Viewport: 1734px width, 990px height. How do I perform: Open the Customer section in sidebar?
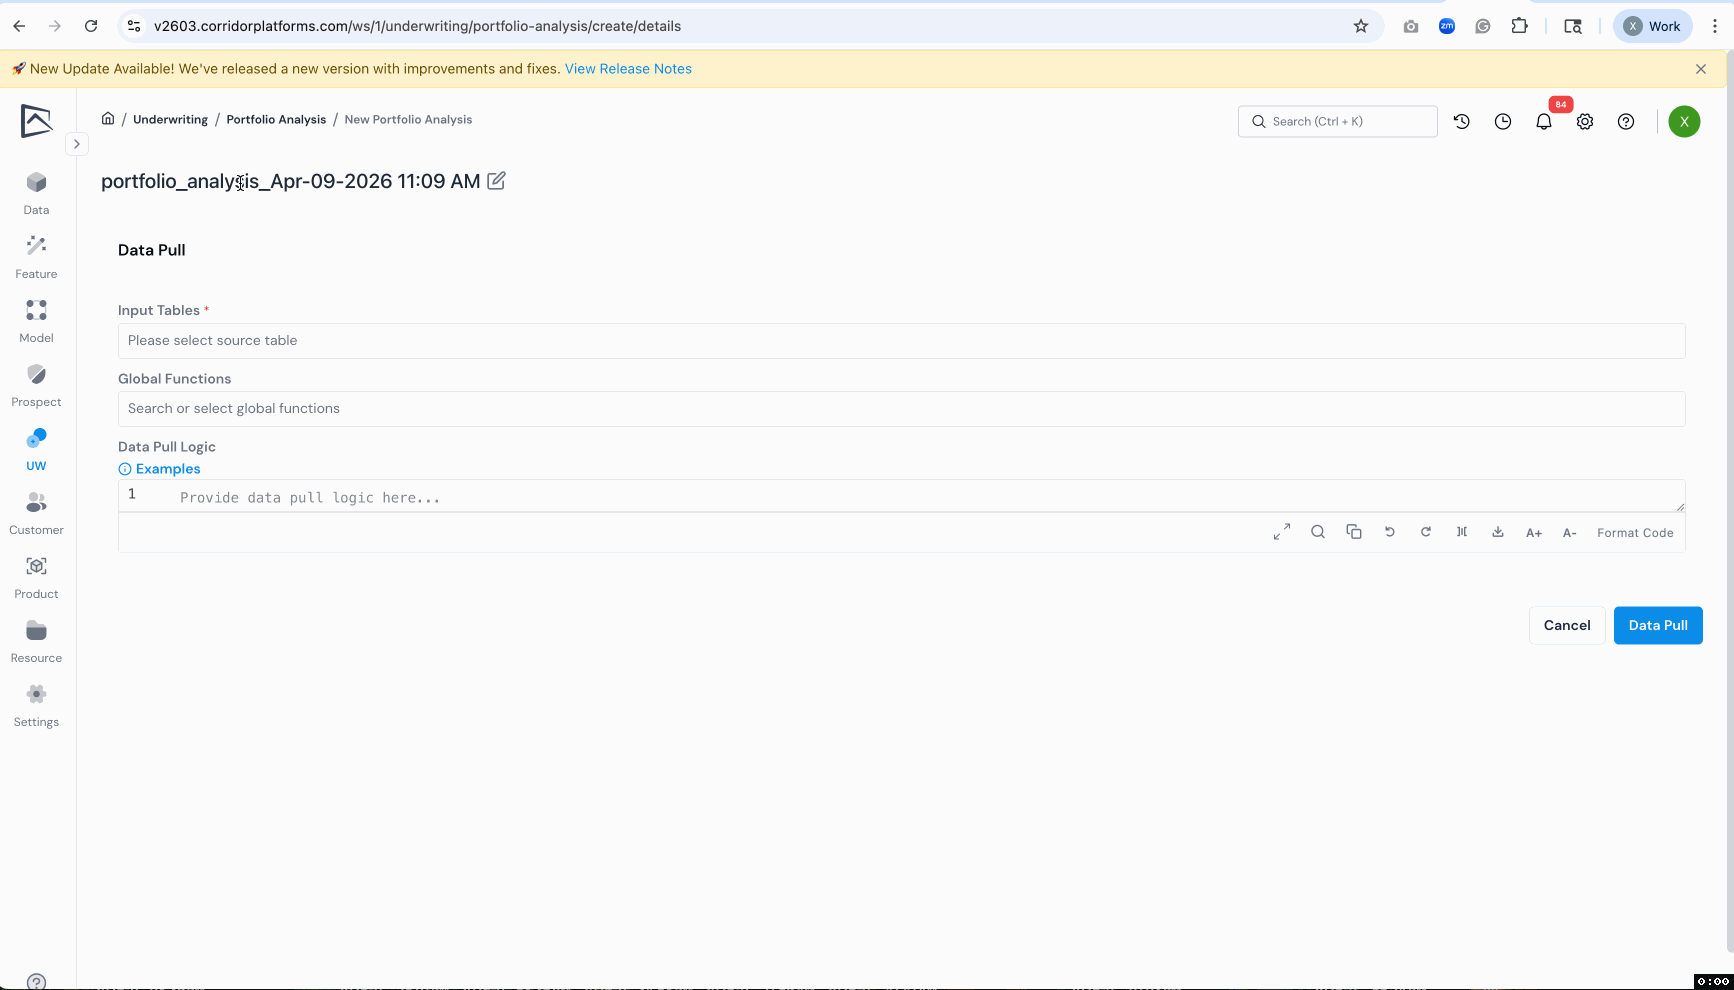pos(36,514)
